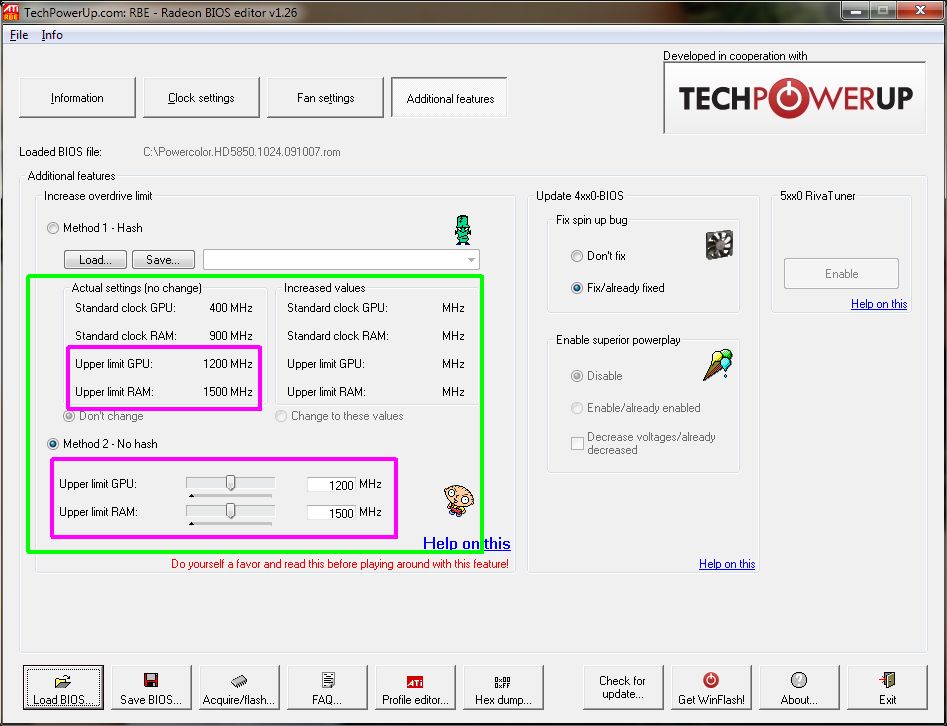Click the Get WinFlash! button
Image resolution: width=947 pixels, height=726 pixels.
[711, 687]
